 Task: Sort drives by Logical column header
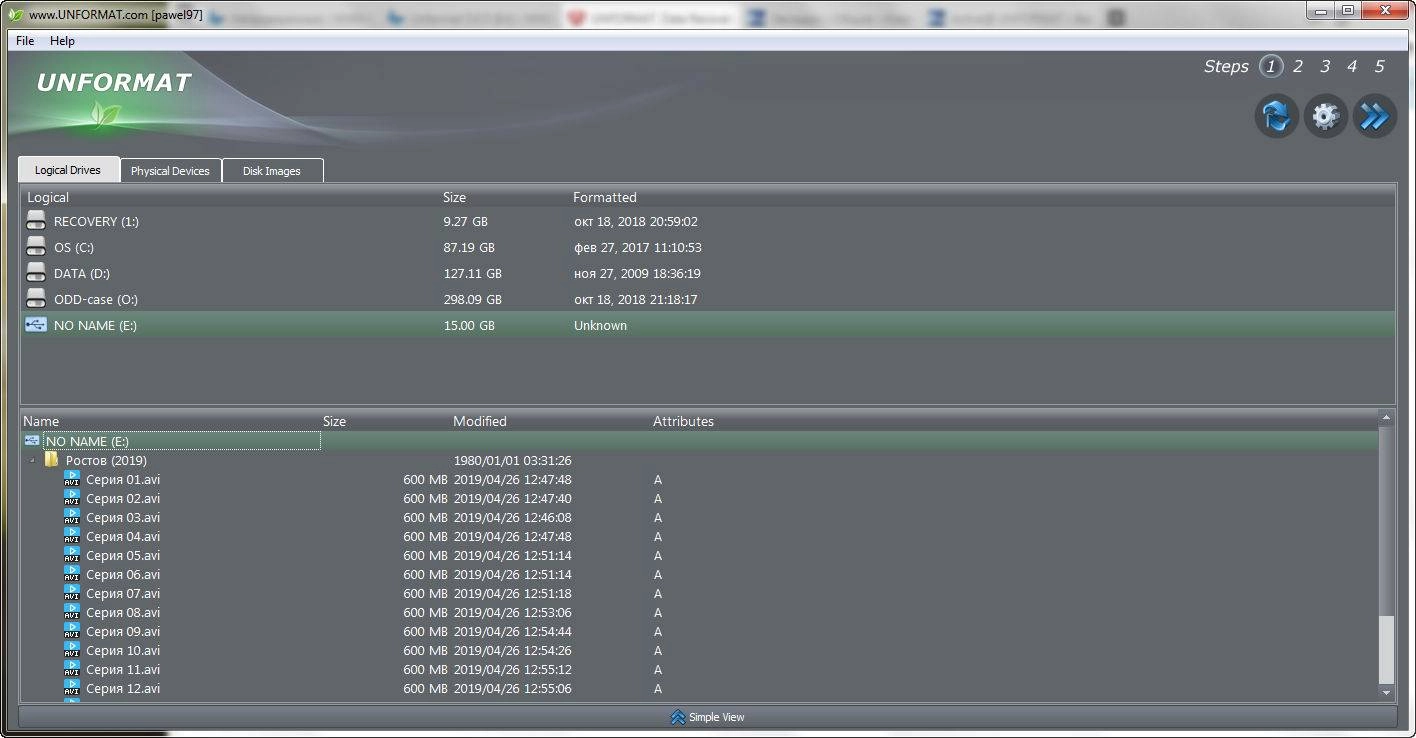click(48, 197)
